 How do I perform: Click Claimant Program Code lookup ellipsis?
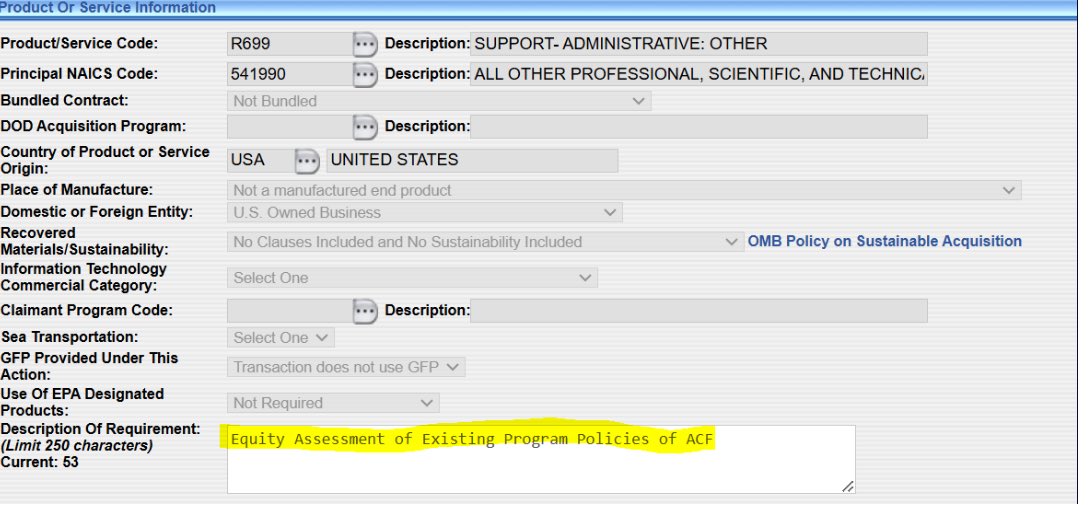[365, 311]
